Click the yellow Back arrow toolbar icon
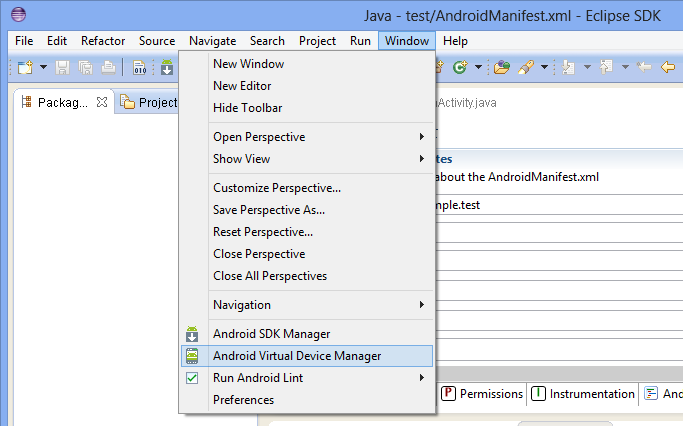 pos(667,67)
